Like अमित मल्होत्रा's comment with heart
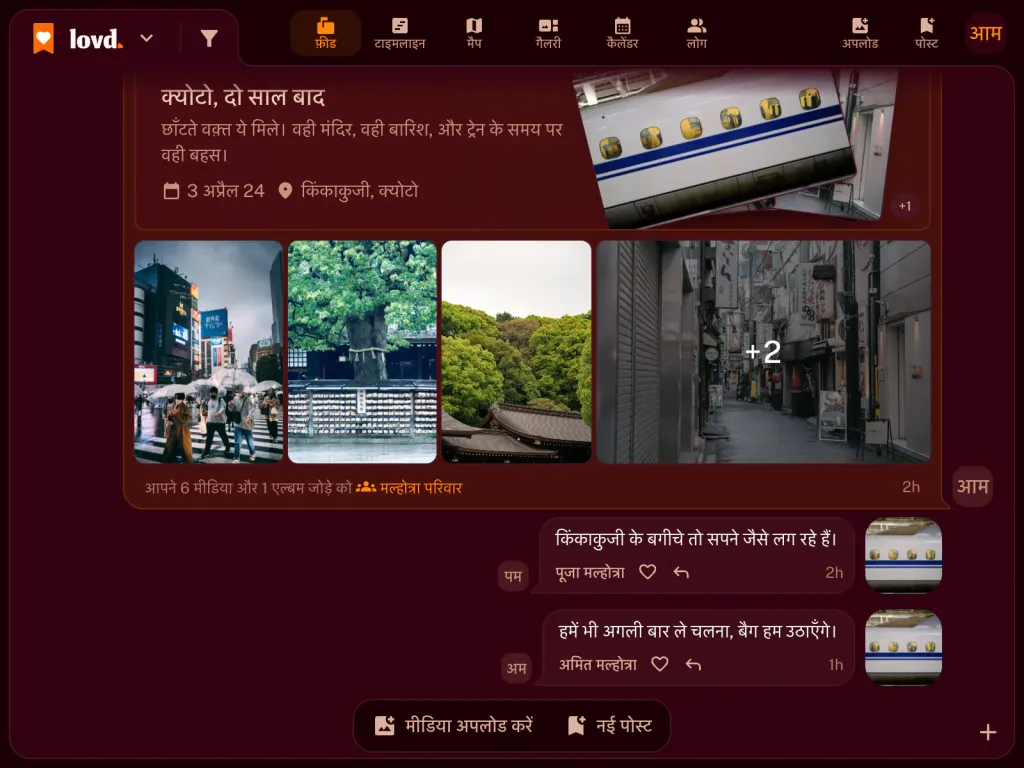The image size is (1024, 768). 660,664
